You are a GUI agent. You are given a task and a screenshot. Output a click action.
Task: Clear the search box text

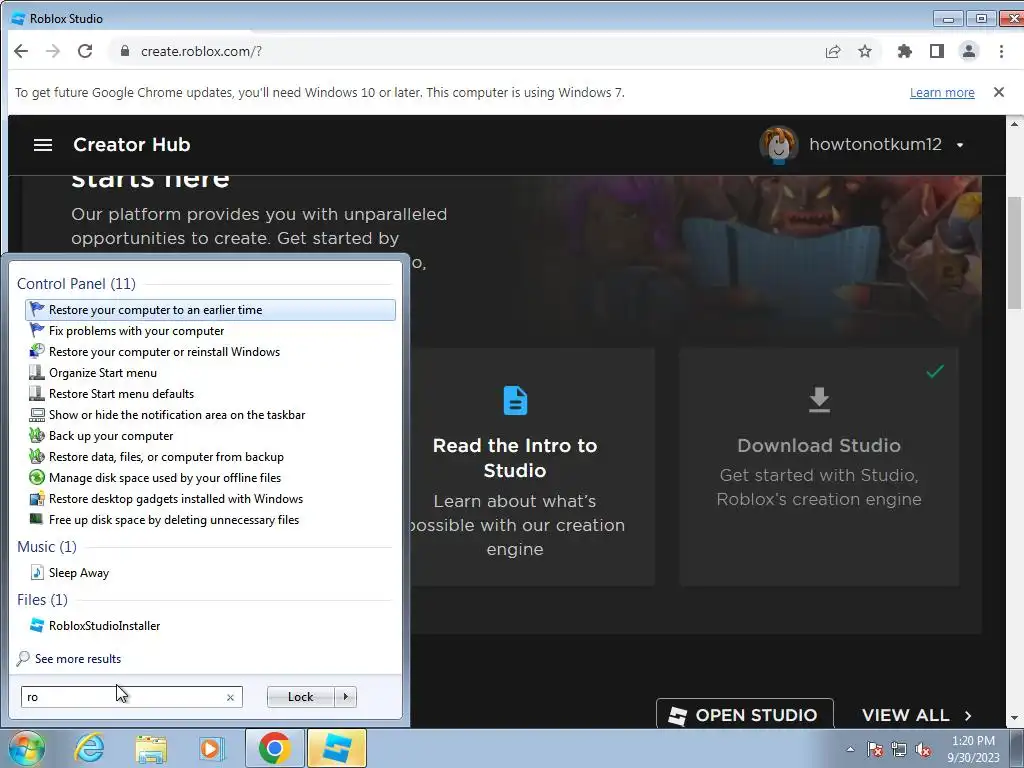tap(231, 697)
